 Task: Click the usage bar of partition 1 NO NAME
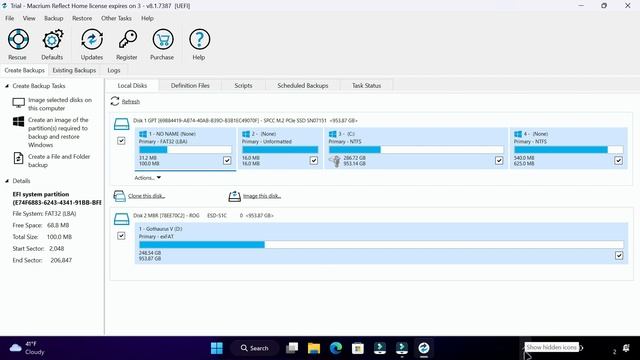[x=185, y=150]
